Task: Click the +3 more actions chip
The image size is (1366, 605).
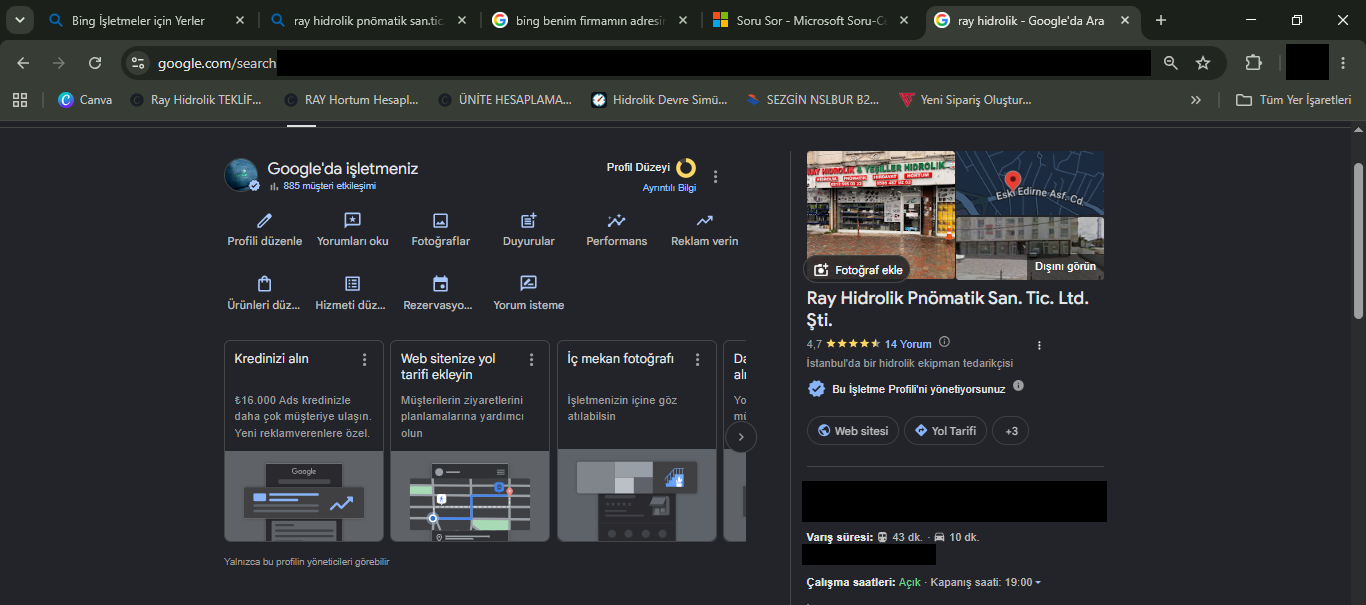Action: (1011, 431)
